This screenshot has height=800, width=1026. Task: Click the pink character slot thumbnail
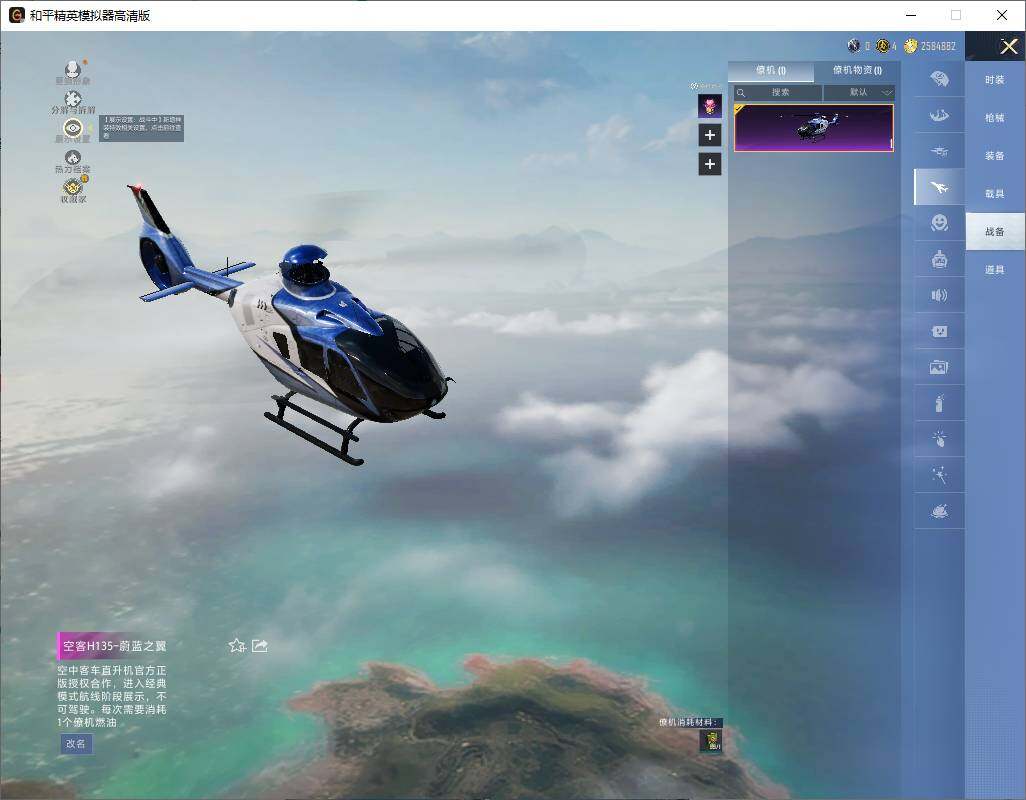(x=710, y=106)
